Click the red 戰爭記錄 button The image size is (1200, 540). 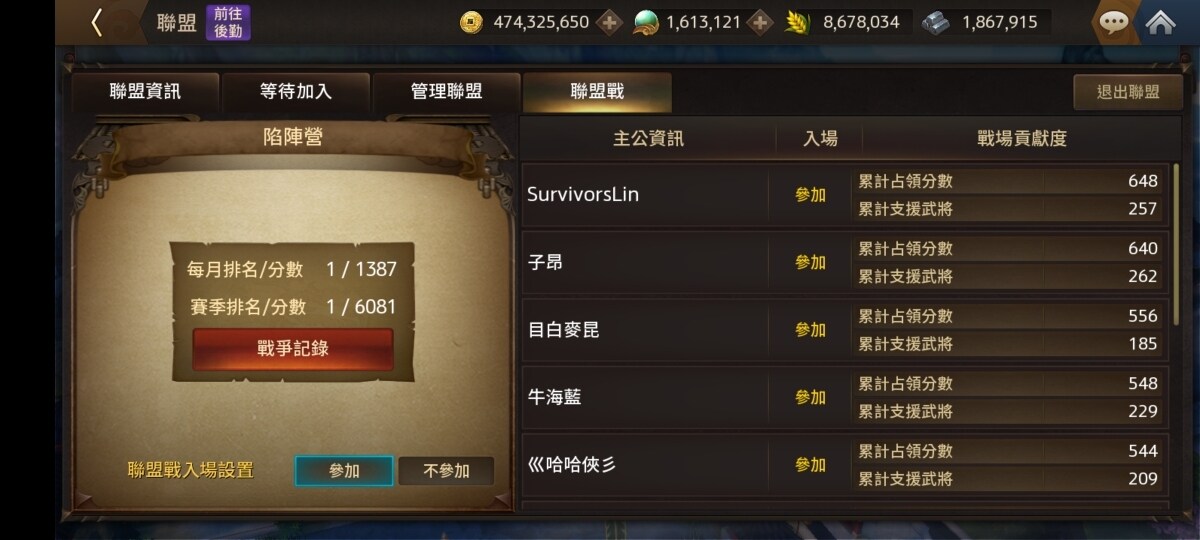(293, 349)
